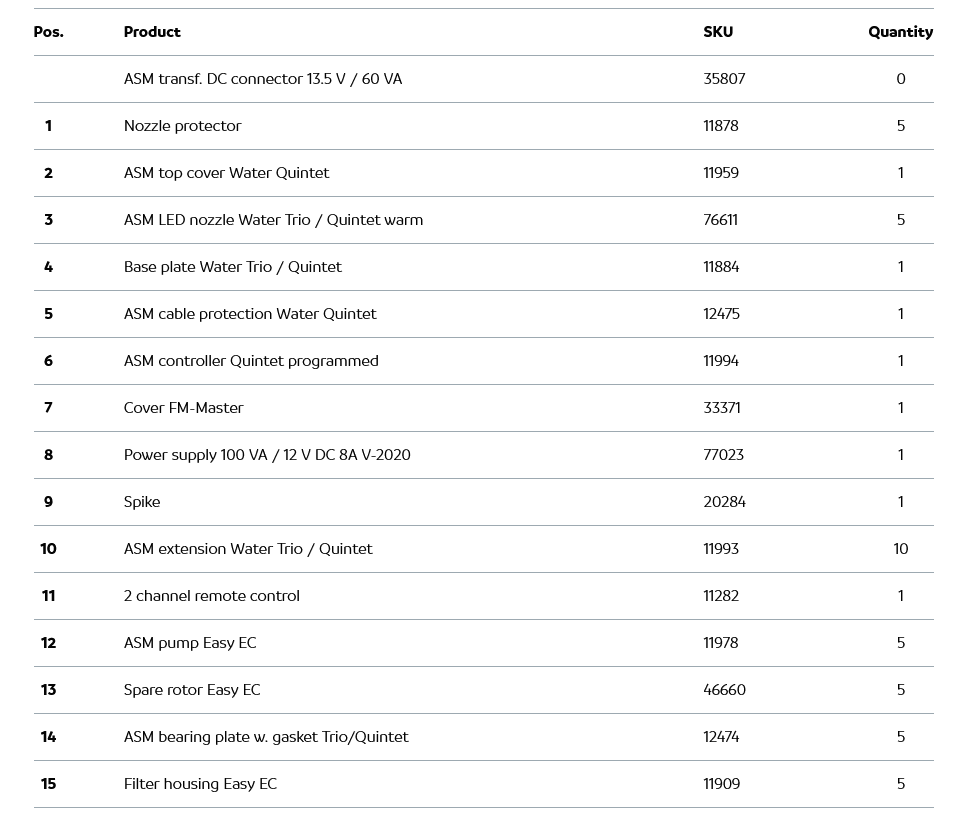Screen dimensions: 971x821
Task: Select the ASM top cover Water Quintet row
Action: click(x=226, y=173)
